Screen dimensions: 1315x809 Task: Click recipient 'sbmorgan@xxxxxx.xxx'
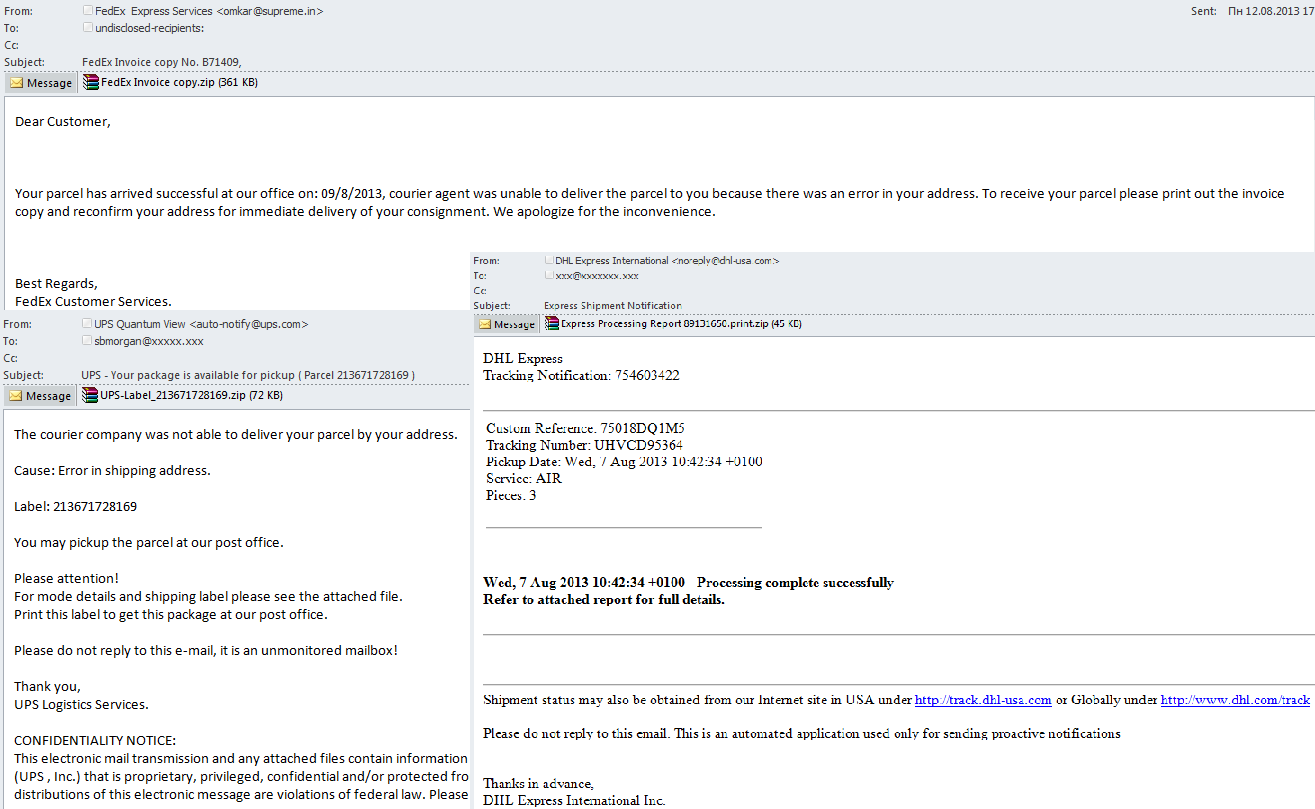coord(149,341)
